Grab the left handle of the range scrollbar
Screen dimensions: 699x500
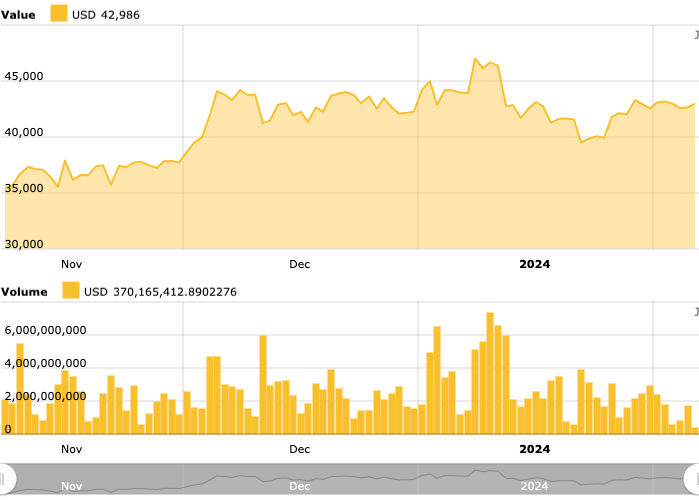tap(5, 479)
